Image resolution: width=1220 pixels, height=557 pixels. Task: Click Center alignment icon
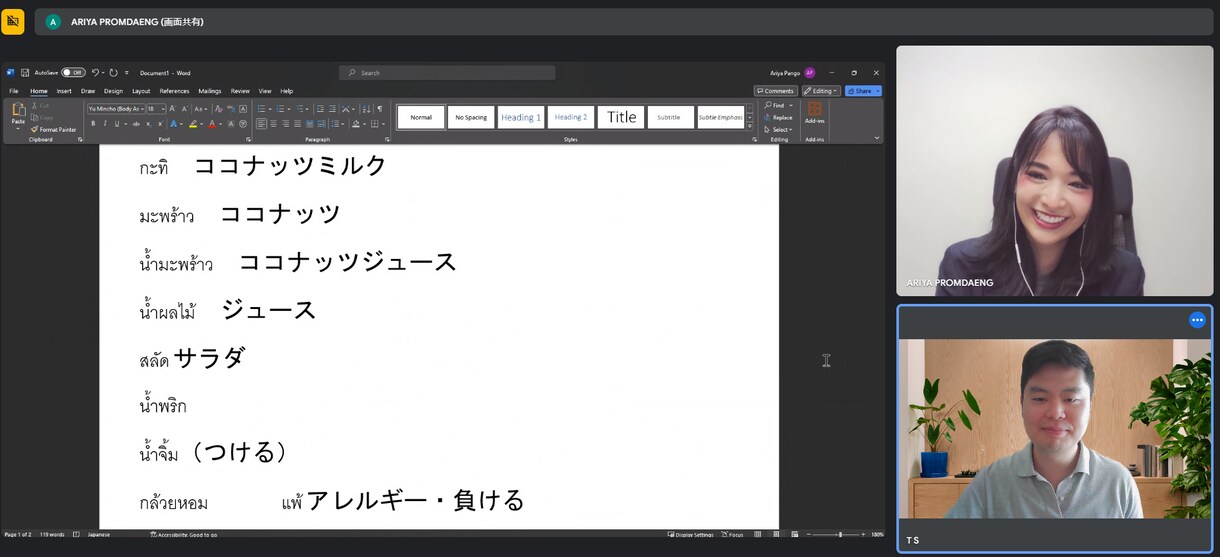tap(274, 124)
